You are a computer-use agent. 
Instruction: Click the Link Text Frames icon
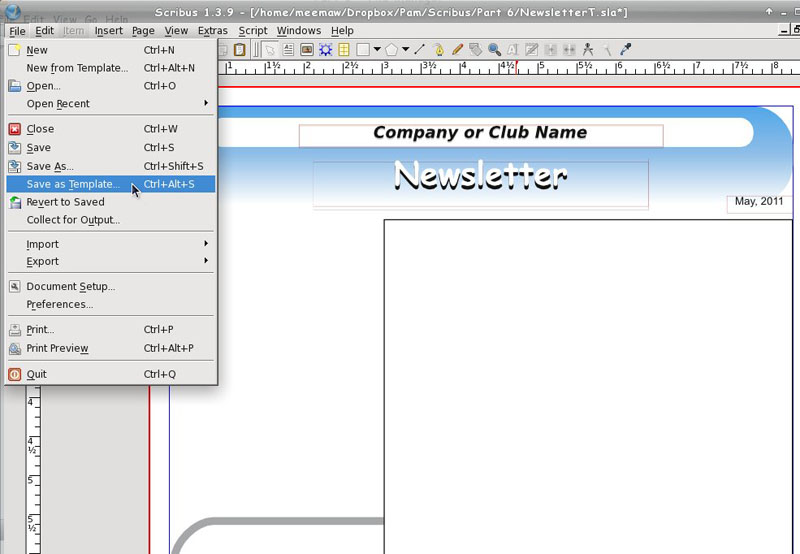551,50
